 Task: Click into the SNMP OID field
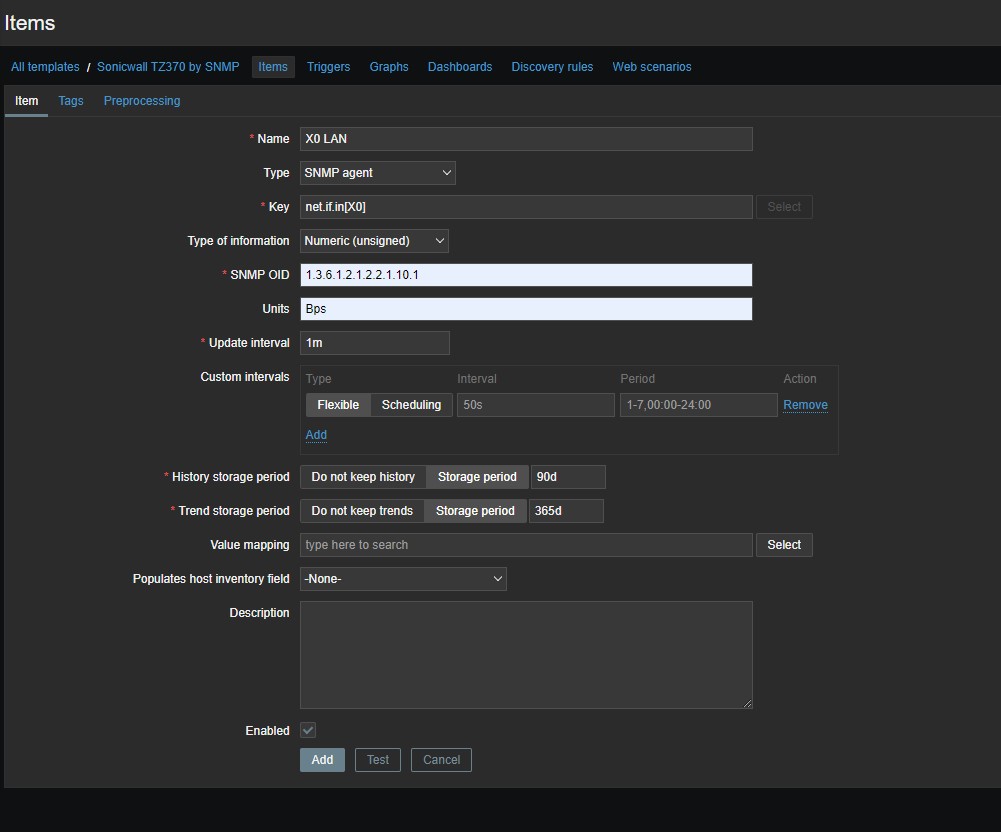click(526, 275)
